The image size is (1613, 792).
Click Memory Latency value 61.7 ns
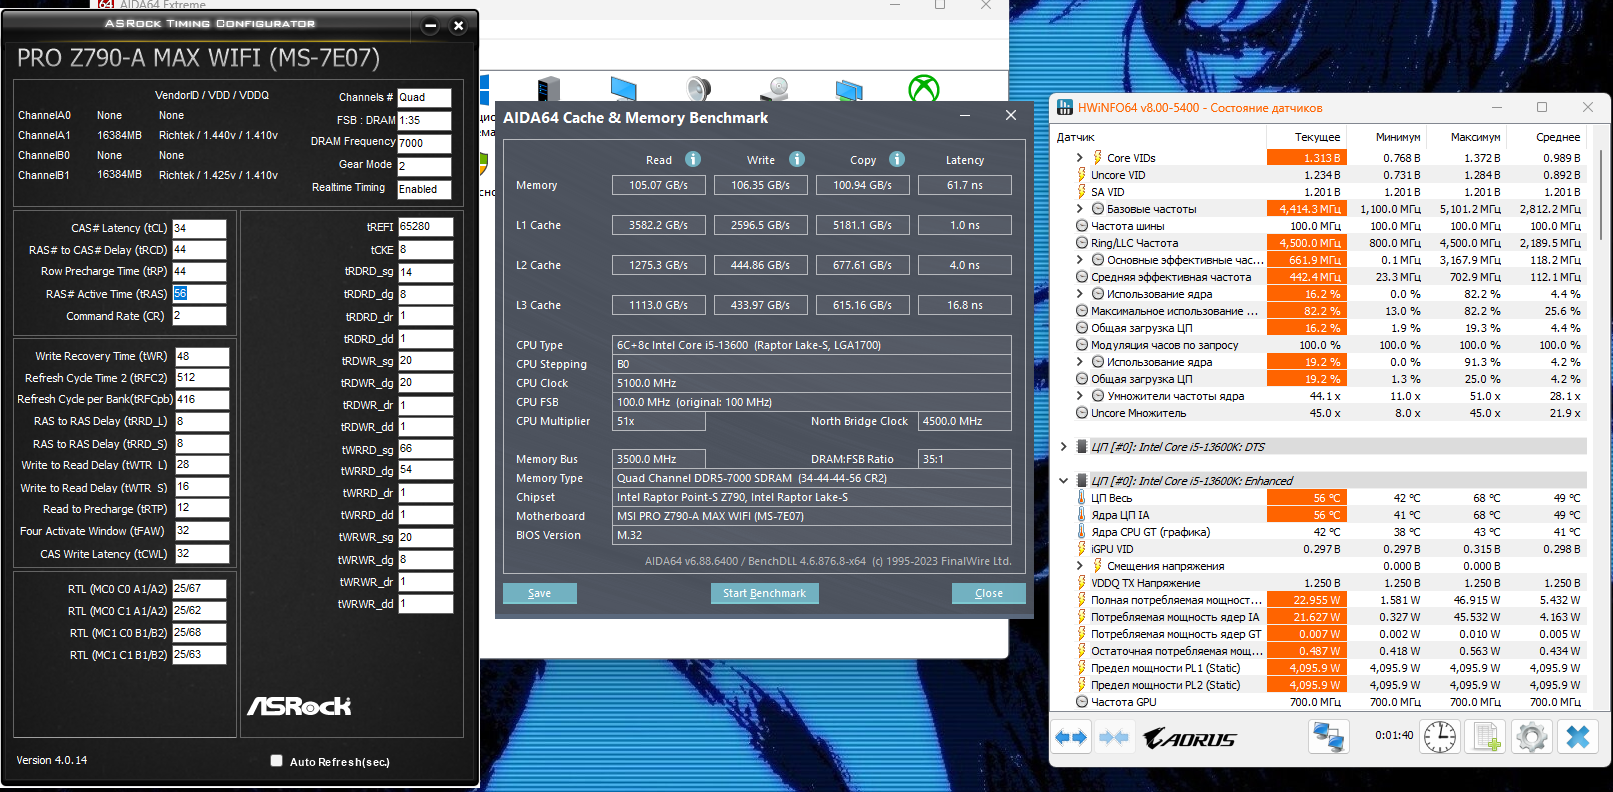click(x=965, y=185)
